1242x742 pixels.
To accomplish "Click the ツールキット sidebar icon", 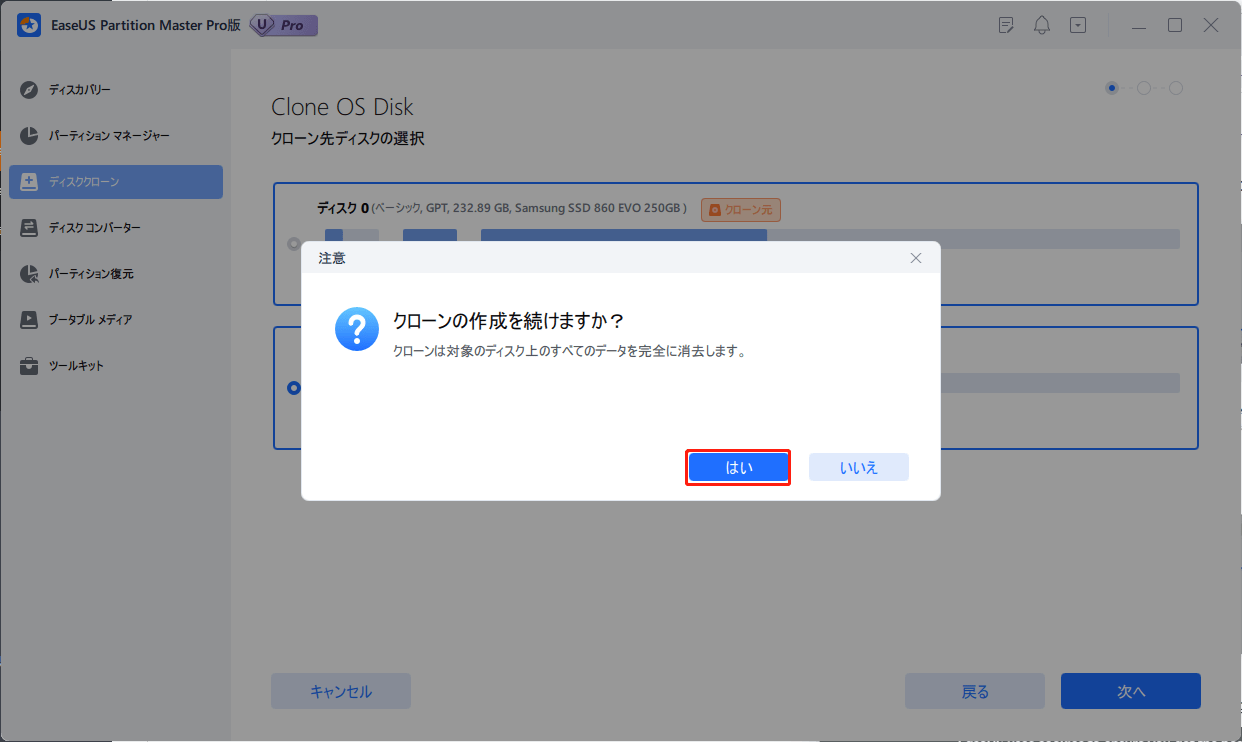I will click(x=27, y=365).
